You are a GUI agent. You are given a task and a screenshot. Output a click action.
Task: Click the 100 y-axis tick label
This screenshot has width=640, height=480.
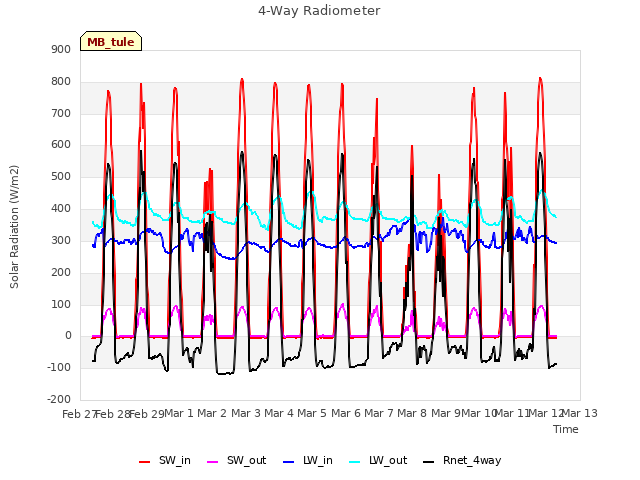61,304
